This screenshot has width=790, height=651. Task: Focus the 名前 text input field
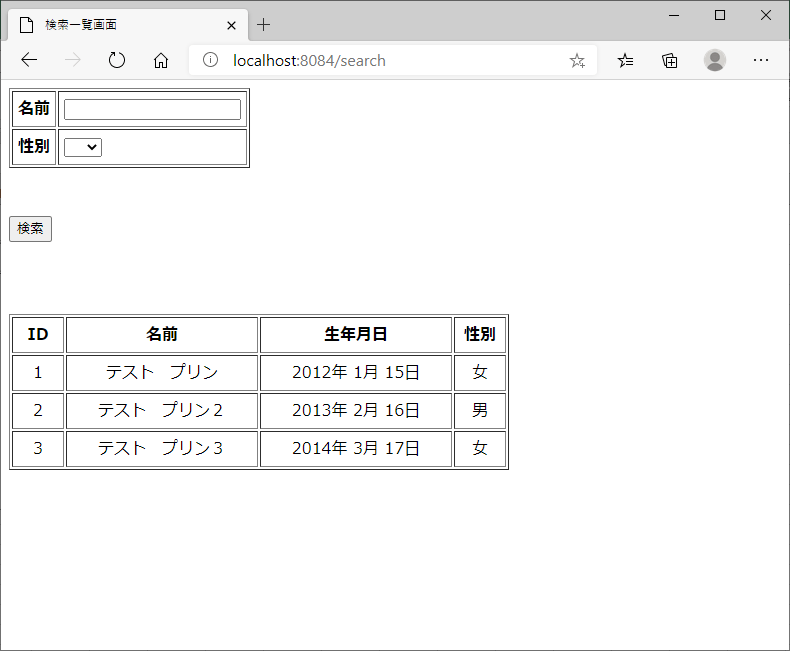coord(152,109)
